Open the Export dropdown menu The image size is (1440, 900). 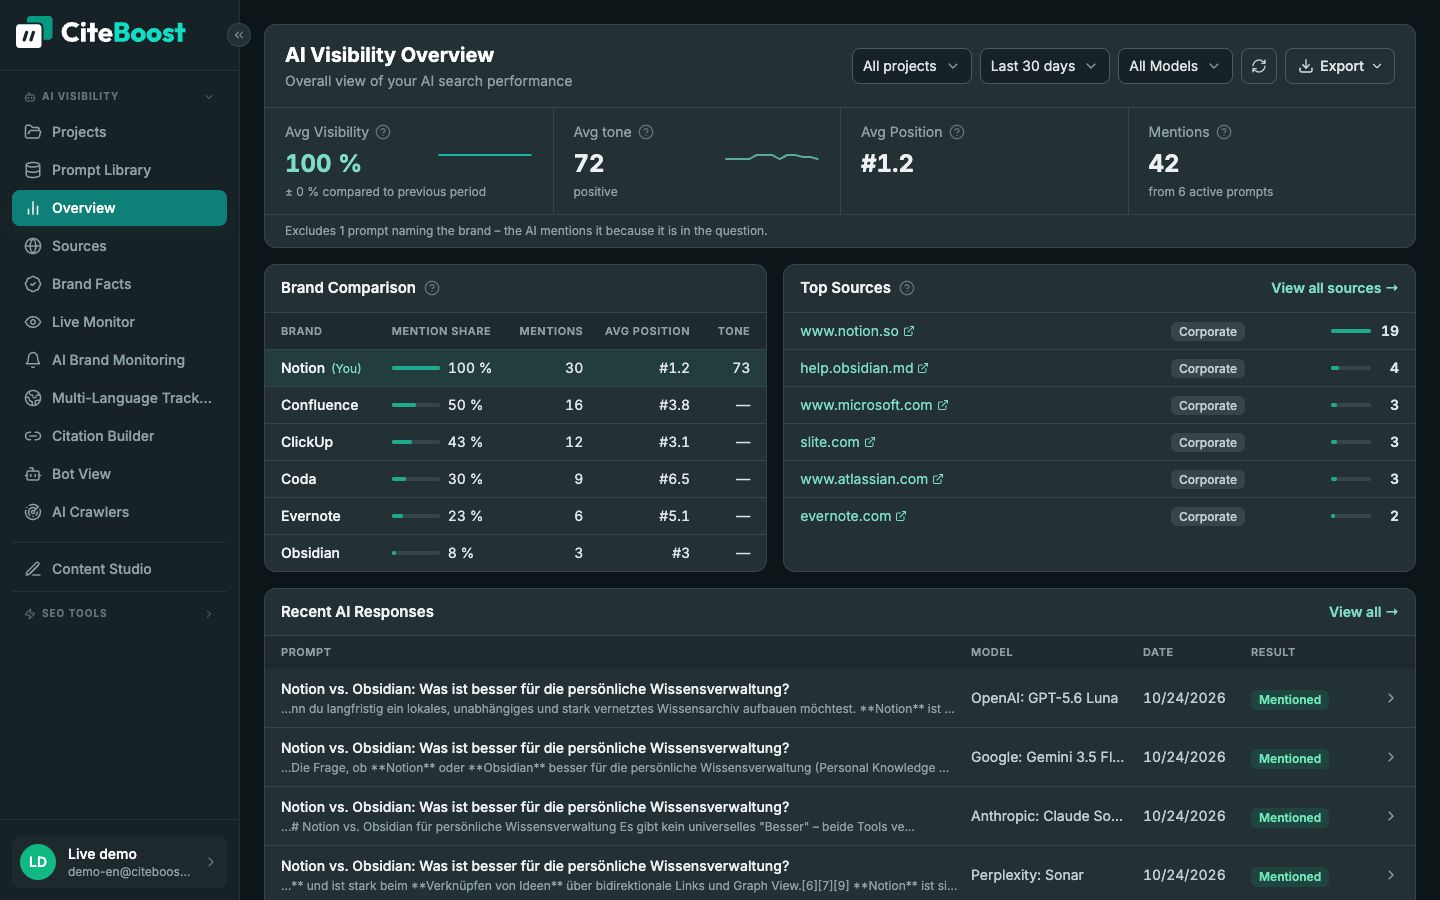[x=1340, y=66]
